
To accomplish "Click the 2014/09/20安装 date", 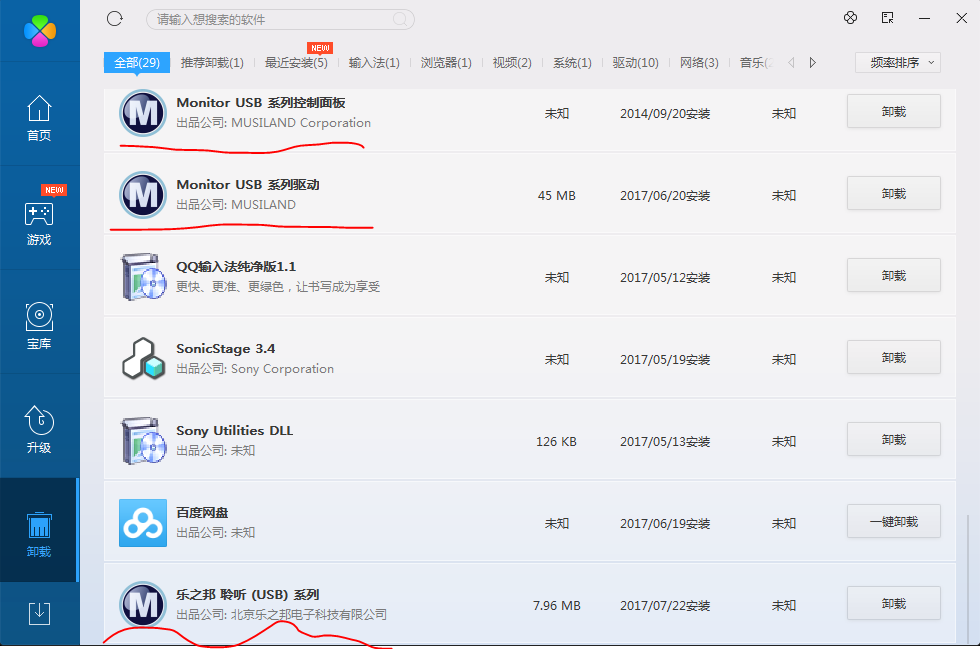I will coord(665,114).
